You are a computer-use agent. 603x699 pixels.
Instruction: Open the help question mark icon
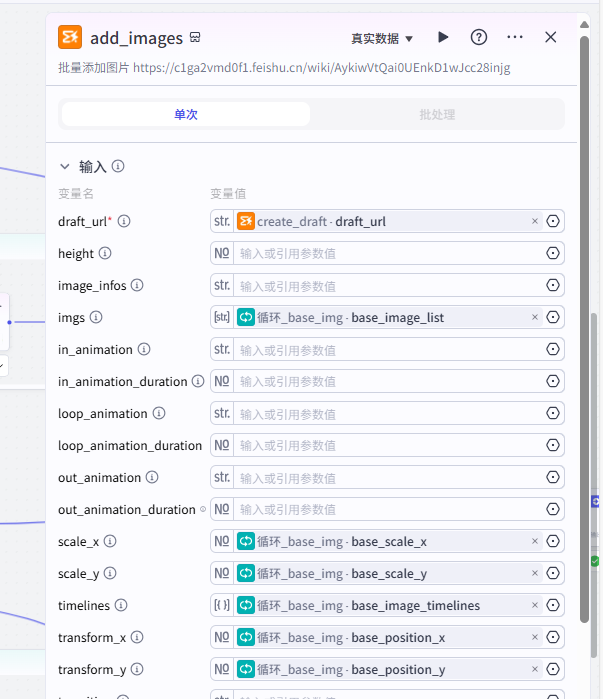click(x=479, y=37)
